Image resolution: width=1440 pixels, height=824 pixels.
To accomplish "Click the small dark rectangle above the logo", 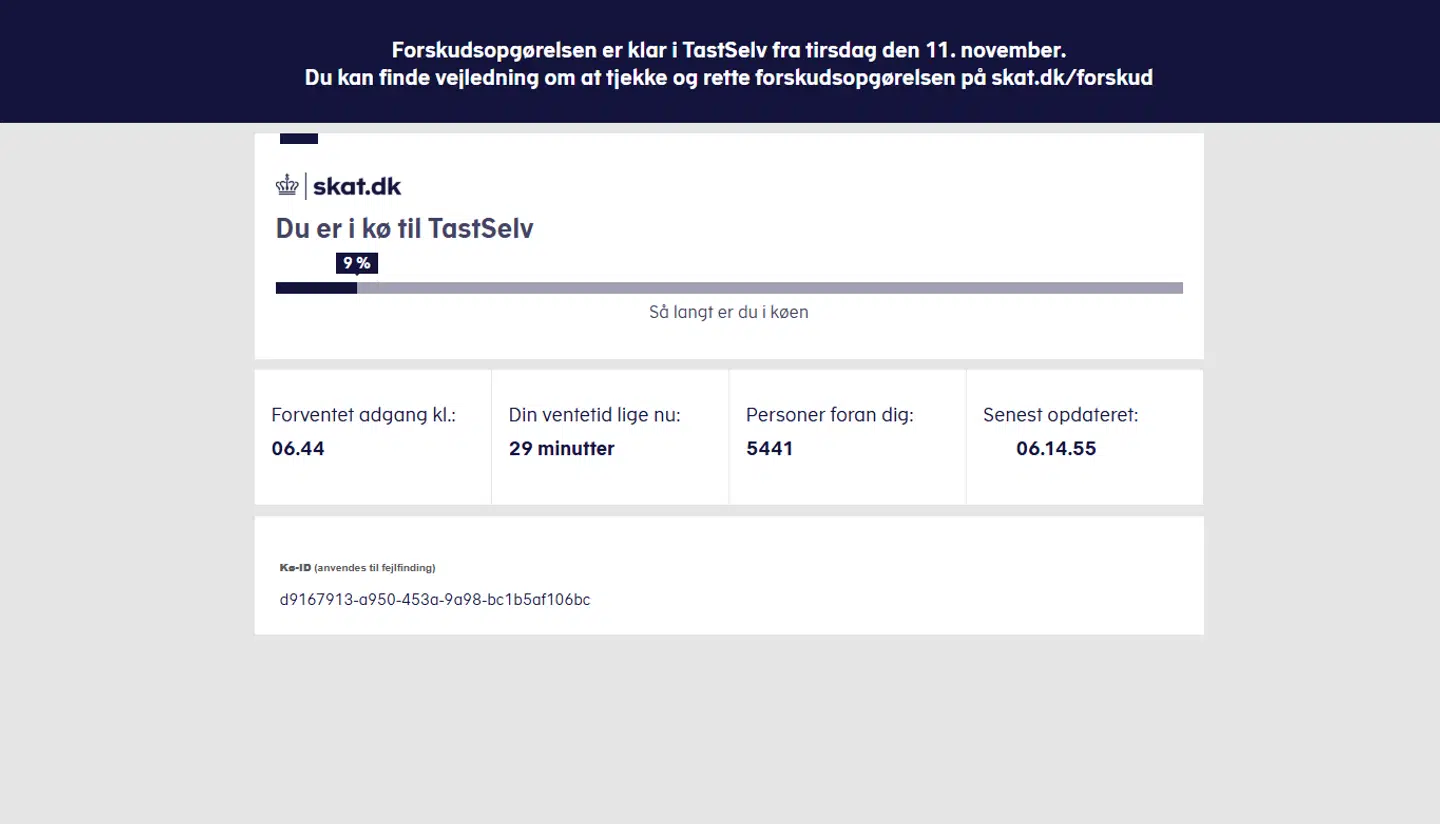I will (299, 139).
